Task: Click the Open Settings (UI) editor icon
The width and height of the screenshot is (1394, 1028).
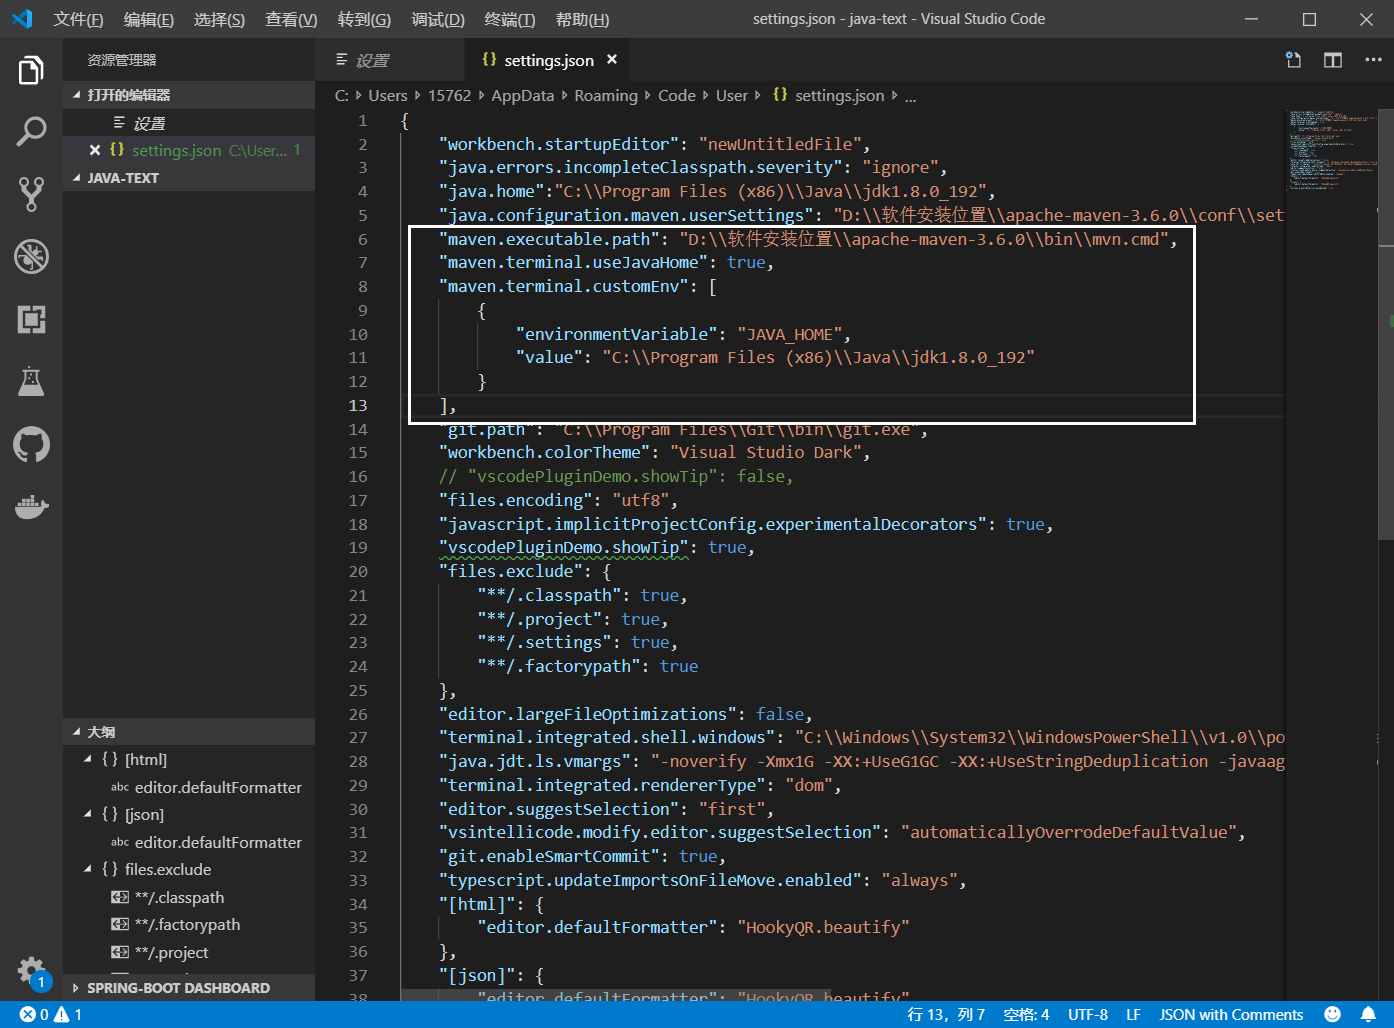Action: click(x=1293, y=60)
